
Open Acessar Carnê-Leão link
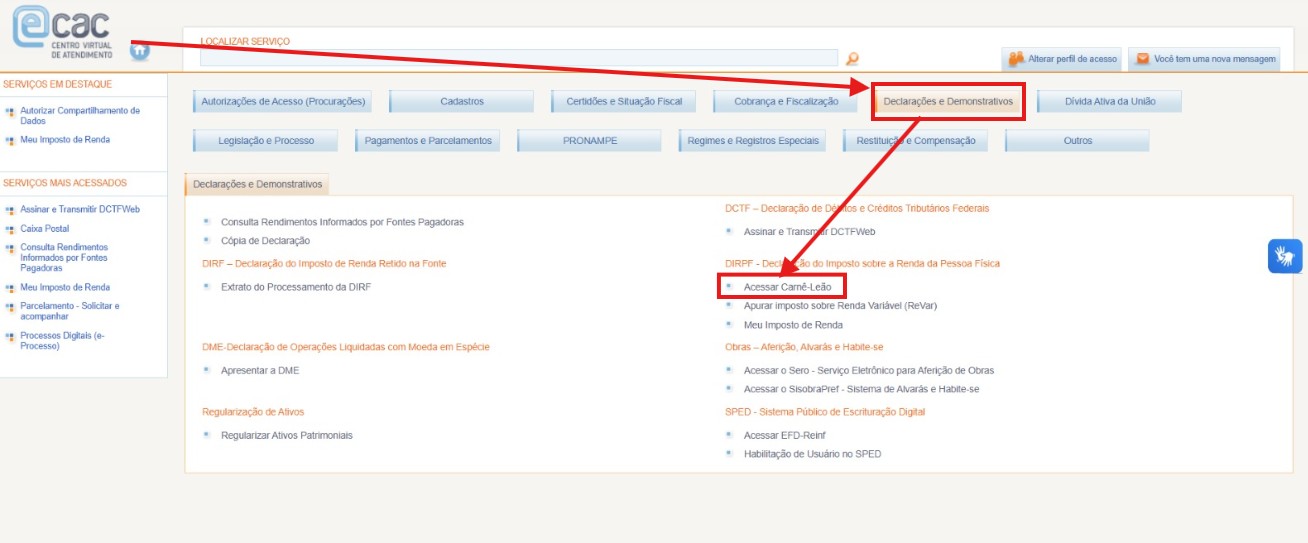point(786,287)
